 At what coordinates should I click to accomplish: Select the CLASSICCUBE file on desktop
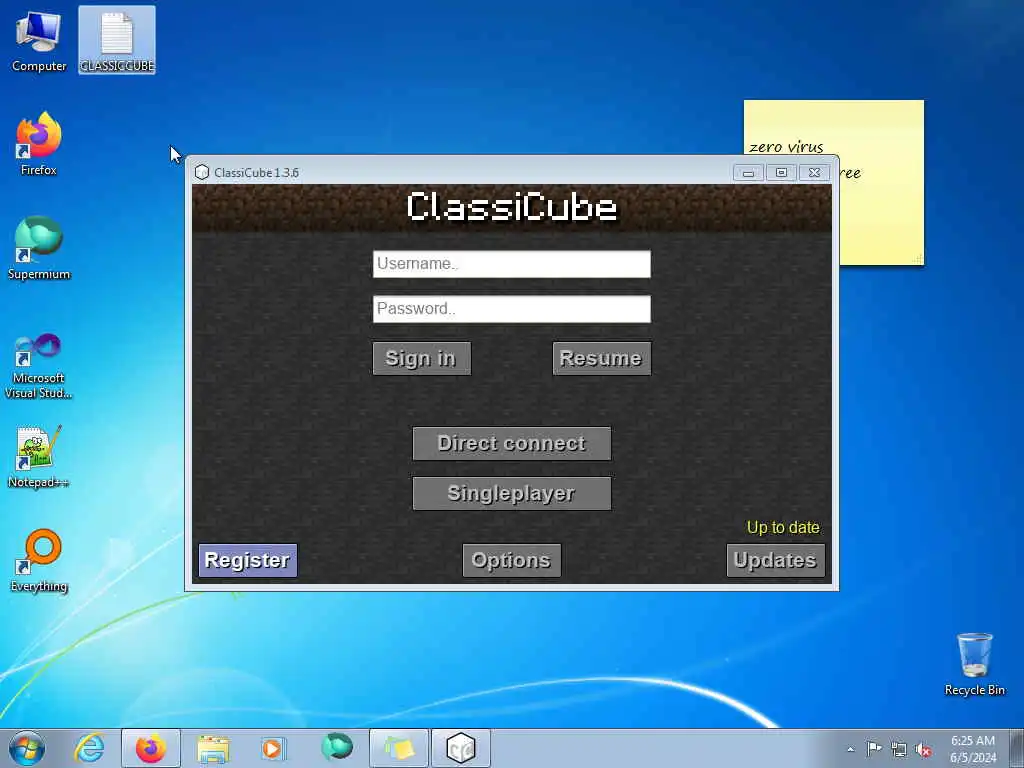[x=117, y=40]
